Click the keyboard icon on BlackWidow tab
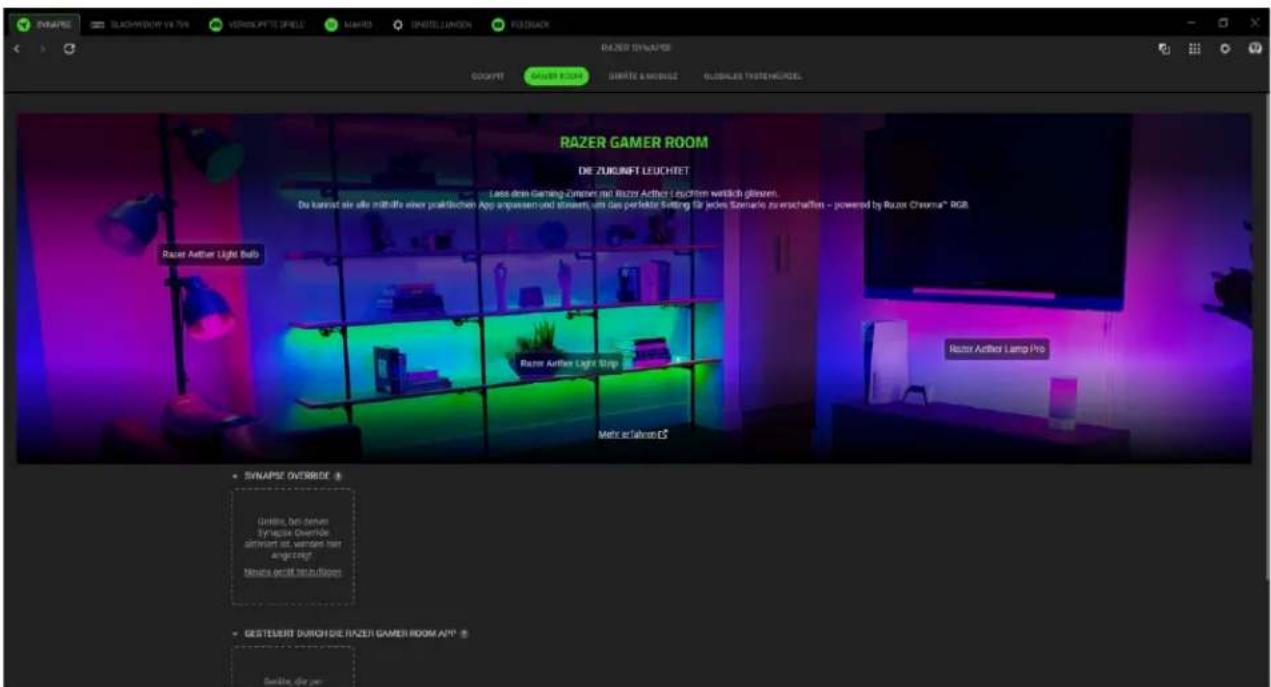This screenshot has height=687, width=1271. 98,23
